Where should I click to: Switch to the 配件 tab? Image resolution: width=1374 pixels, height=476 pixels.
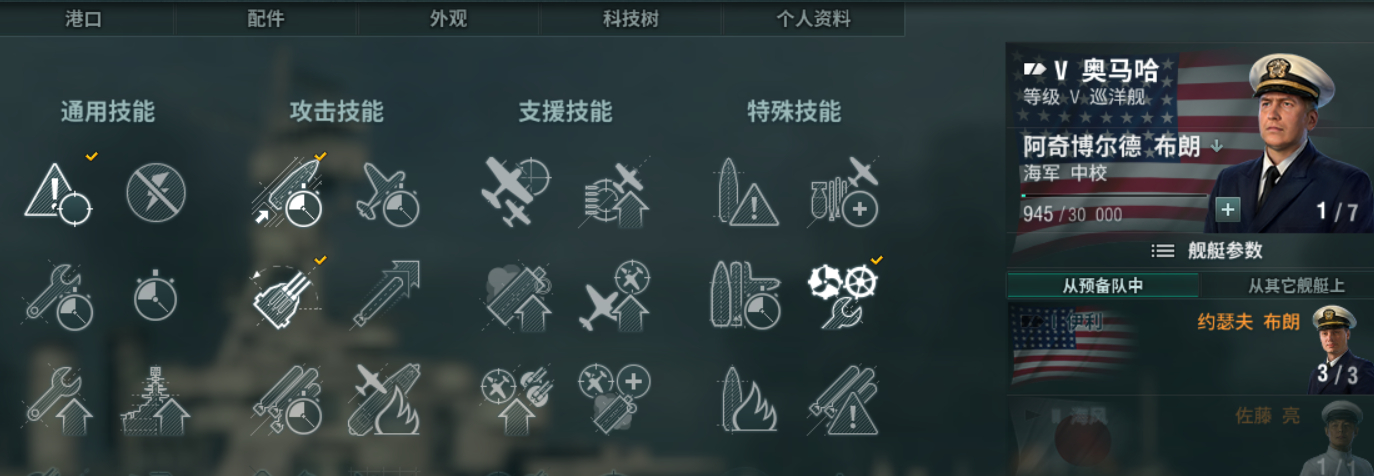[265, 19]
